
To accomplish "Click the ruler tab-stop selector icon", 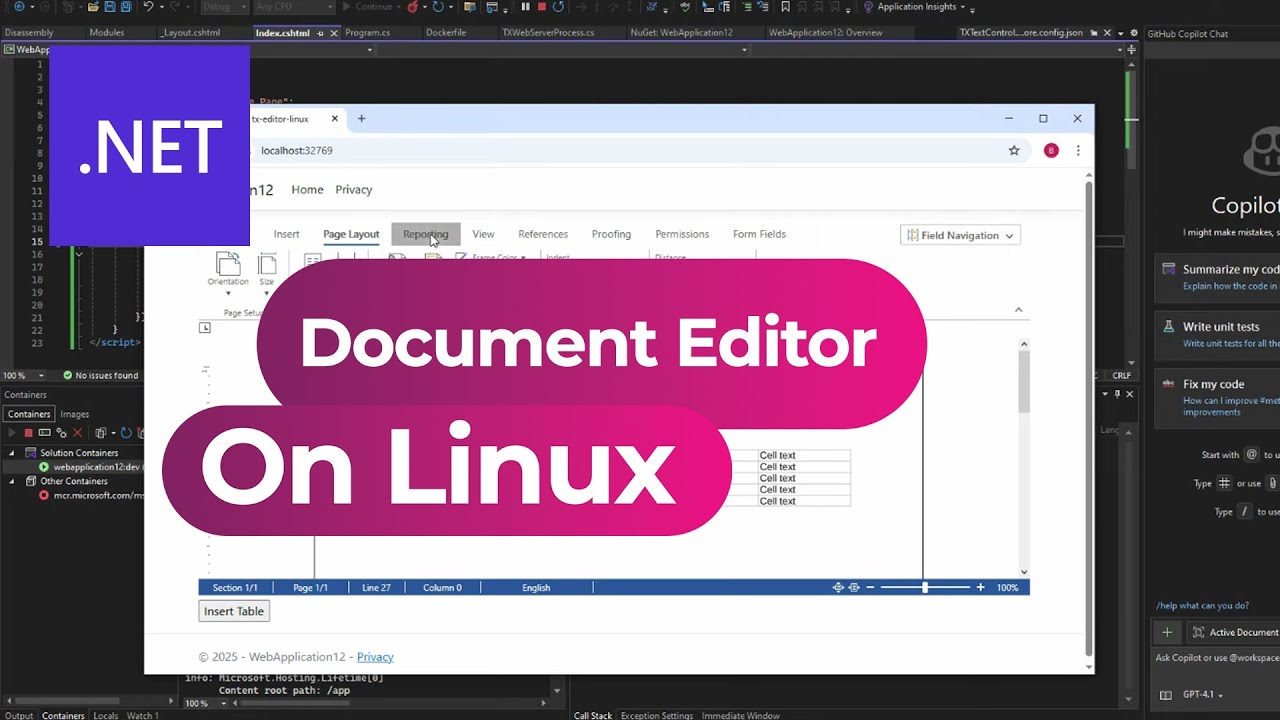I will tap(205, 327).
